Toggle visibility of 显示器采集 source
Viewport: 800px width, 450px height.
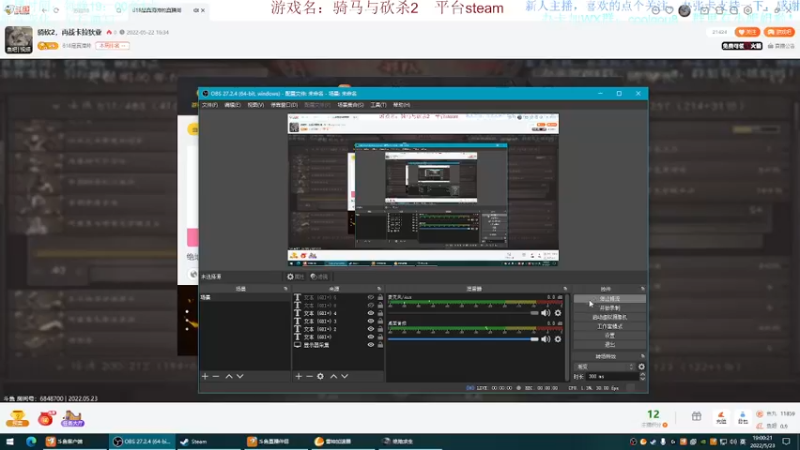[371, 345]
